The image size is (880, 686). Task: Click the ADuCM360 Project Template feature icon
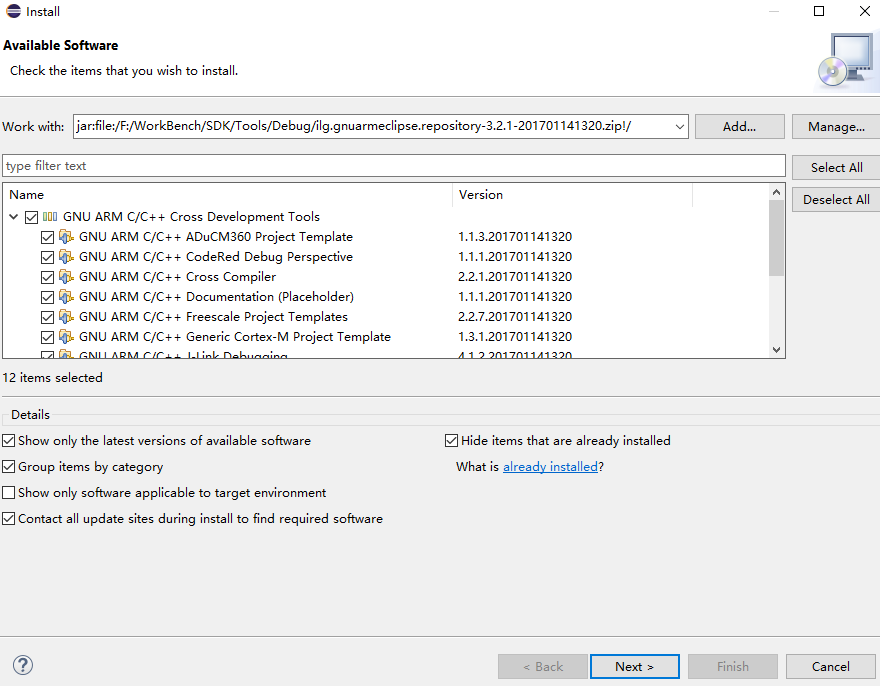coord(66,237)
